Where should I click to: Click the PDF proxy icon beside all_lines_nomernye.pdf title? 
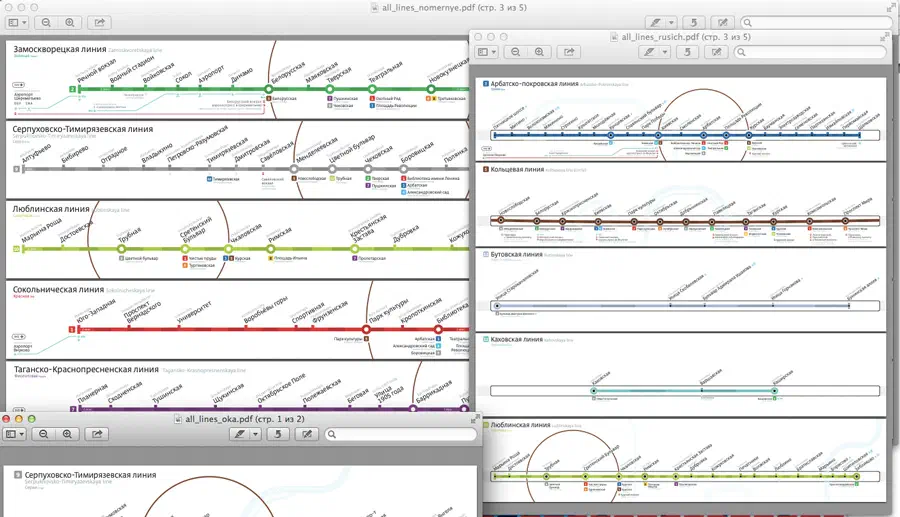coord(375,7)
